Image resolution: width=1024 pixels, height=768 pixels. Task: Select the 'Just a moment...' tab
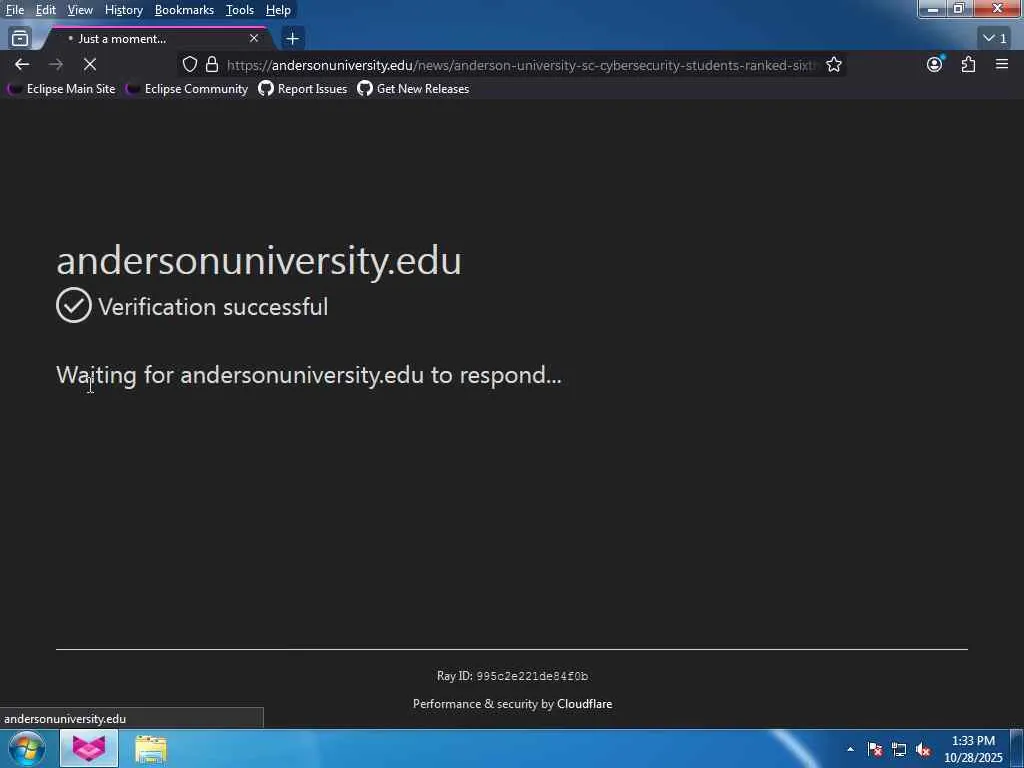(157, 39)
